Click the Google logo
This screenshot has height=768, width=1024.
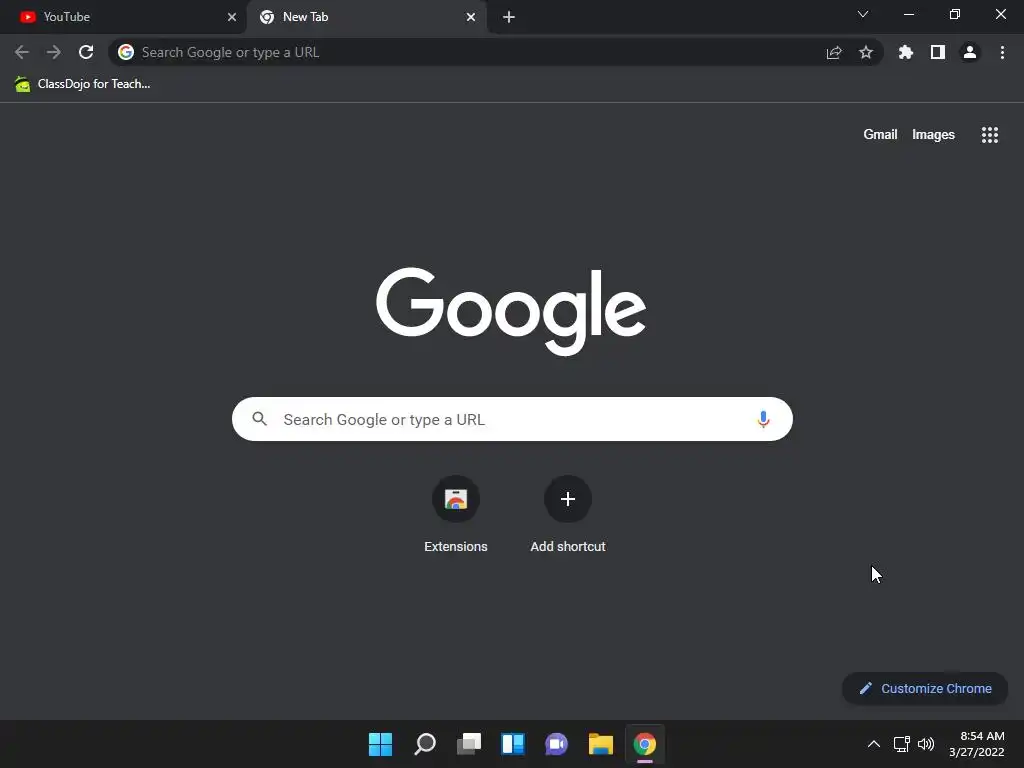511,311
